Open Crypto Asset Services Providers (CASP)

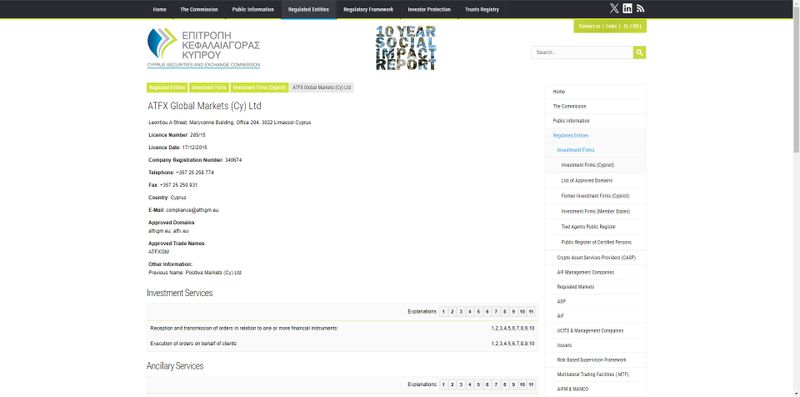click(x=595, y=258)
